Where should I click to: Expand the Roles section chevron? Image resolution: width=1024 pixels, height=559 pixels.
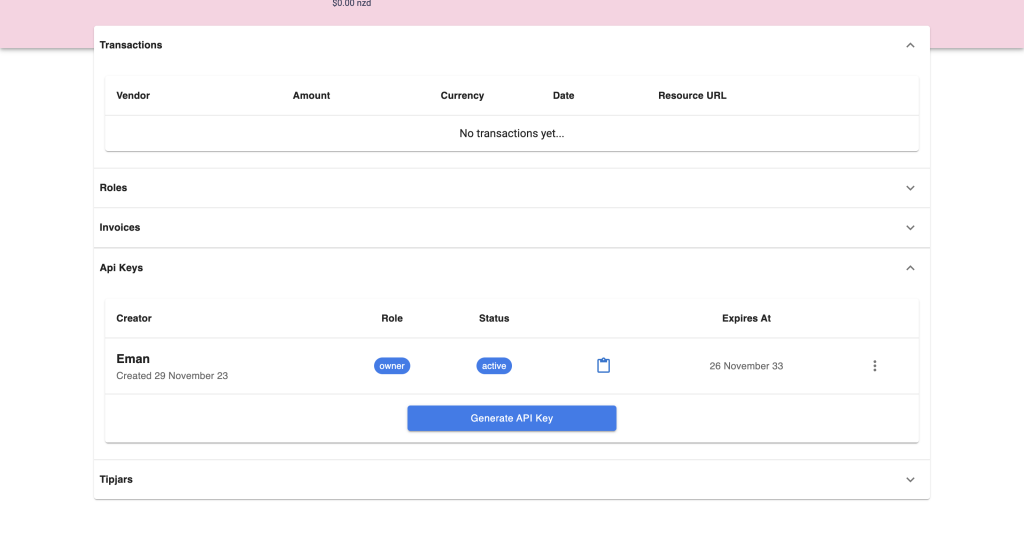pos(910,188)
